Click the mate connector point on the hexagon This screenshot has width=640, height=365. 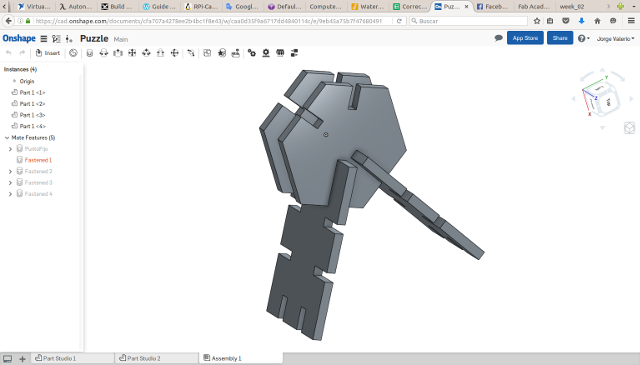point(326,134)
